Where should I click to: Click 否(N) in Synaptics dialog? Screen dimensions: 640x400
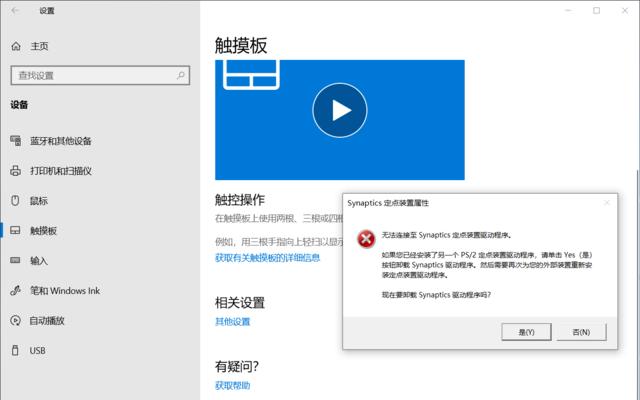pyautogui.click(x=581, y=332)
